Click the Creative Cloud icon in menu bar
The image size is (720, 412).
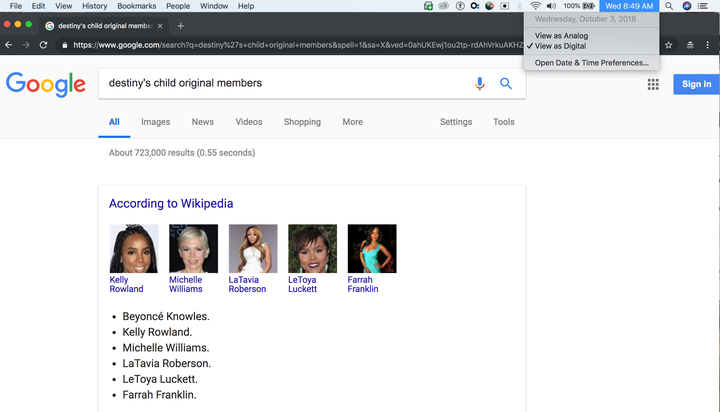(x=443, y=6)
